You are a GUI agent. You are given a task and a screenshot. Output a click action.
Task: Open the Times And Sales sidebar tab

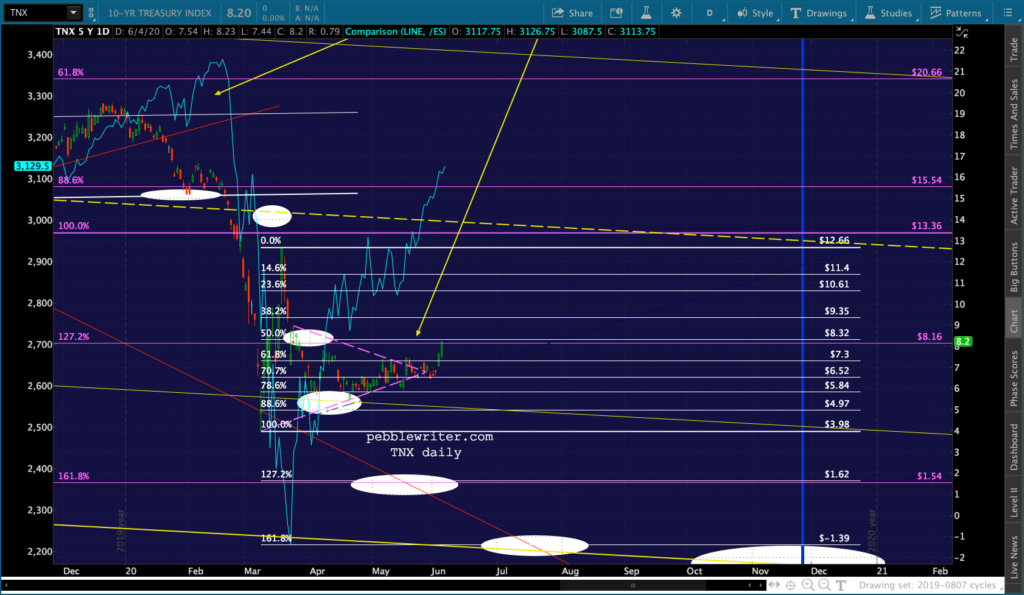[x=1014, y=114]
